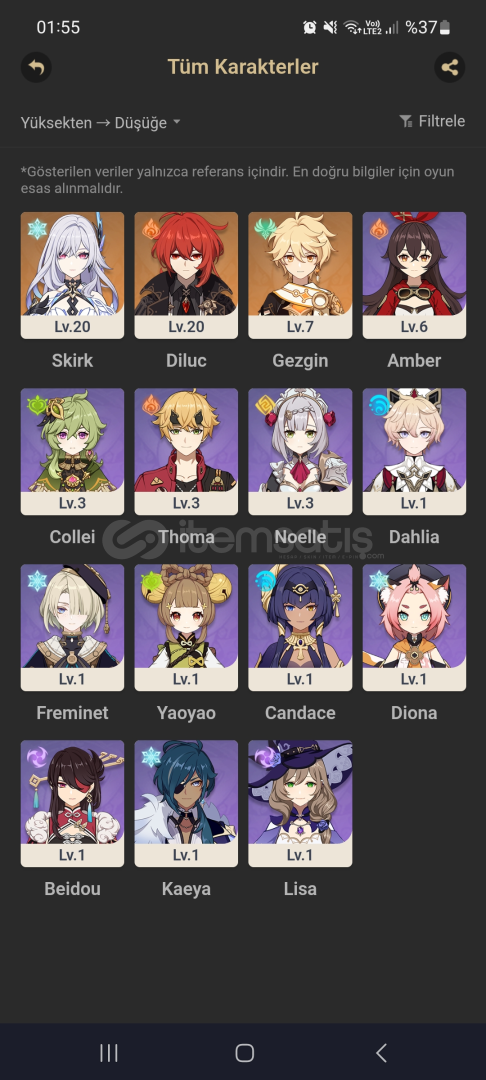Tap Candace's Hydro element icon
The height and width of the screenshot is (1080, 486).
coord(265,581)
